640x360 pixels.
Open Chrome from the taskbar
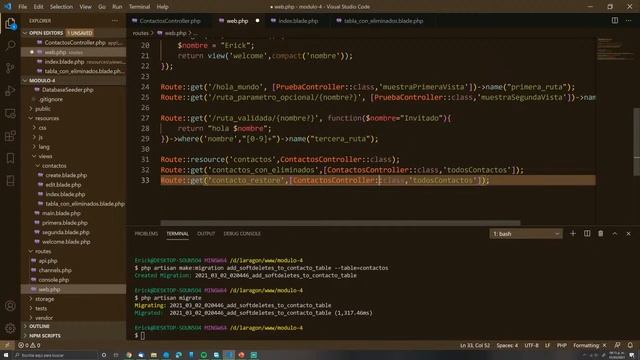coord(129,355)
